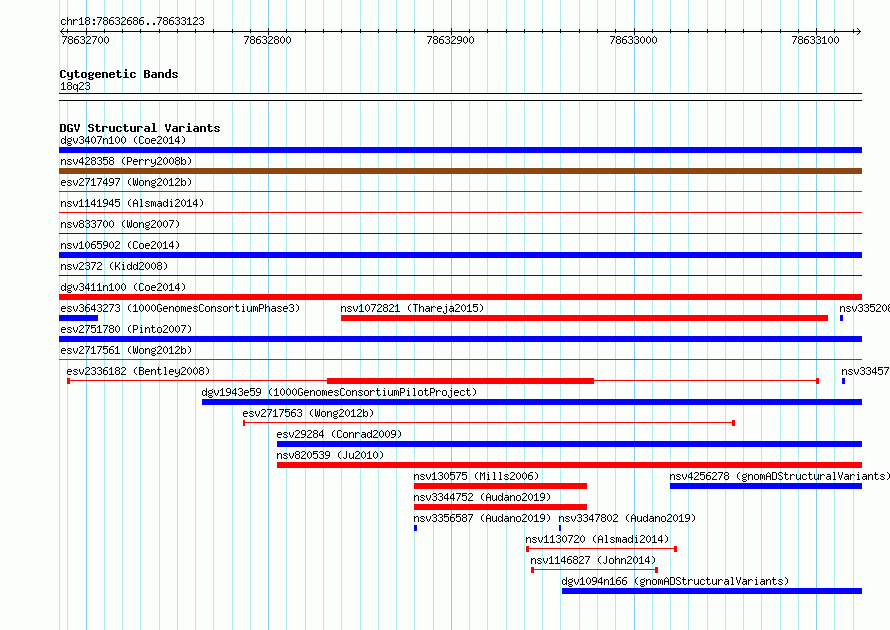Image resolution: width=890 pixels, height=630 pixels.
Task: Click esv2717561 (Wong2012b) label
Action: pos(126,350)
